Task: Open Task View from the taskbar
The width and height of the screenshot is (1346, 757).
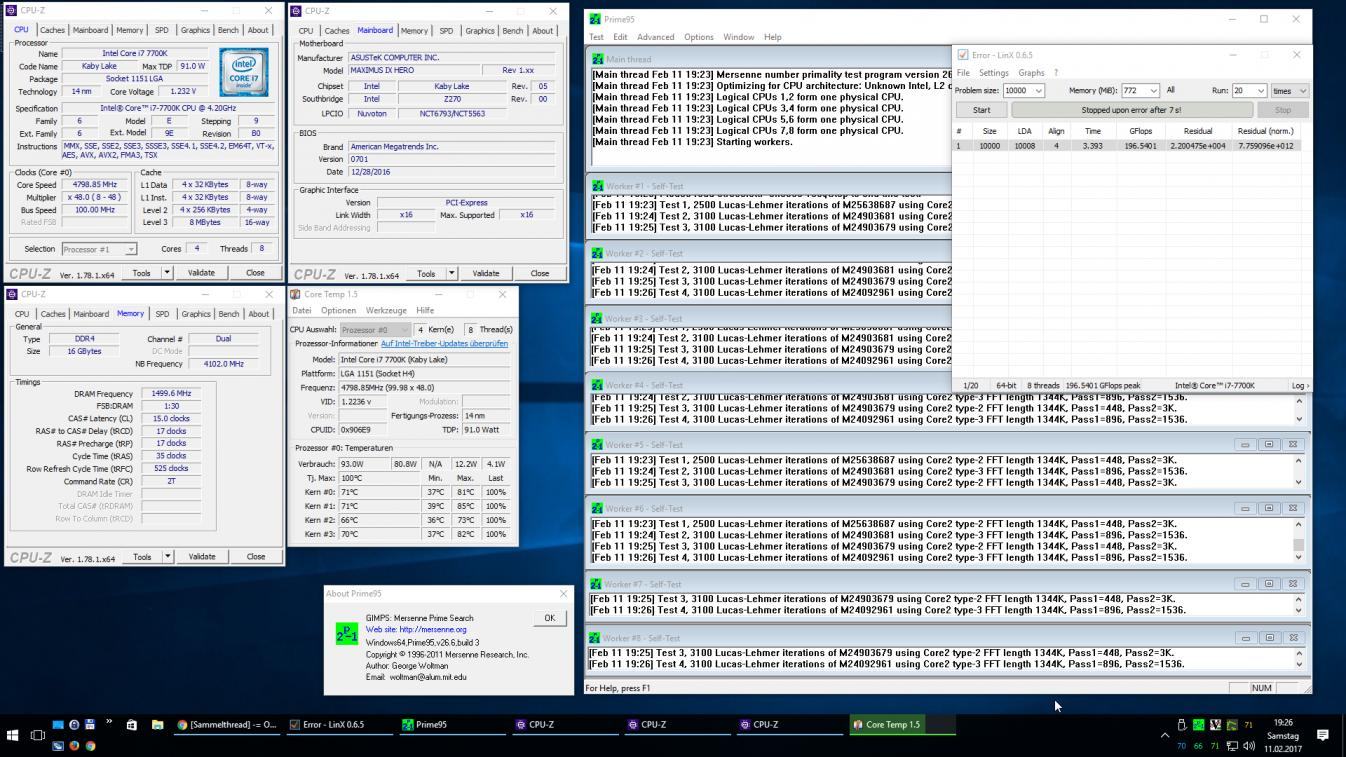Action: click(x=38, y=735)
